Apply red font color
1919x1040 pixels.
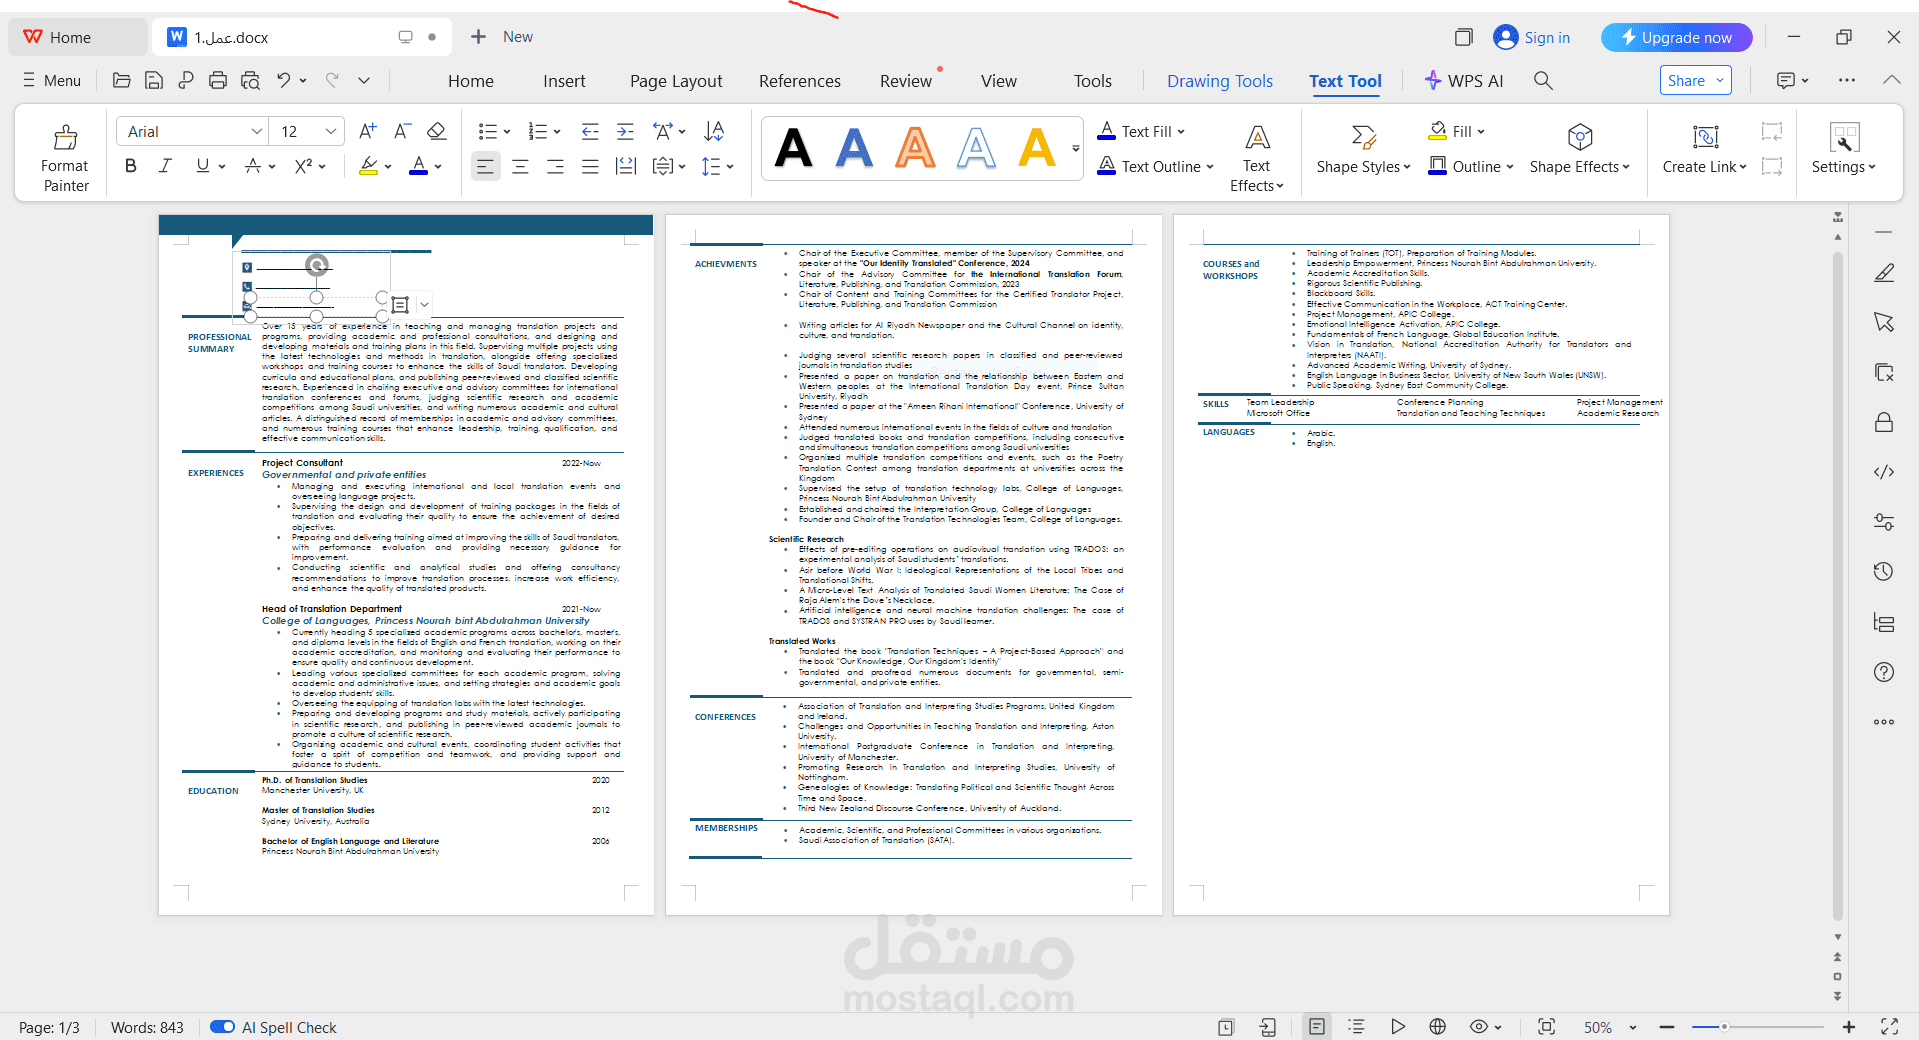coord(419,166)
